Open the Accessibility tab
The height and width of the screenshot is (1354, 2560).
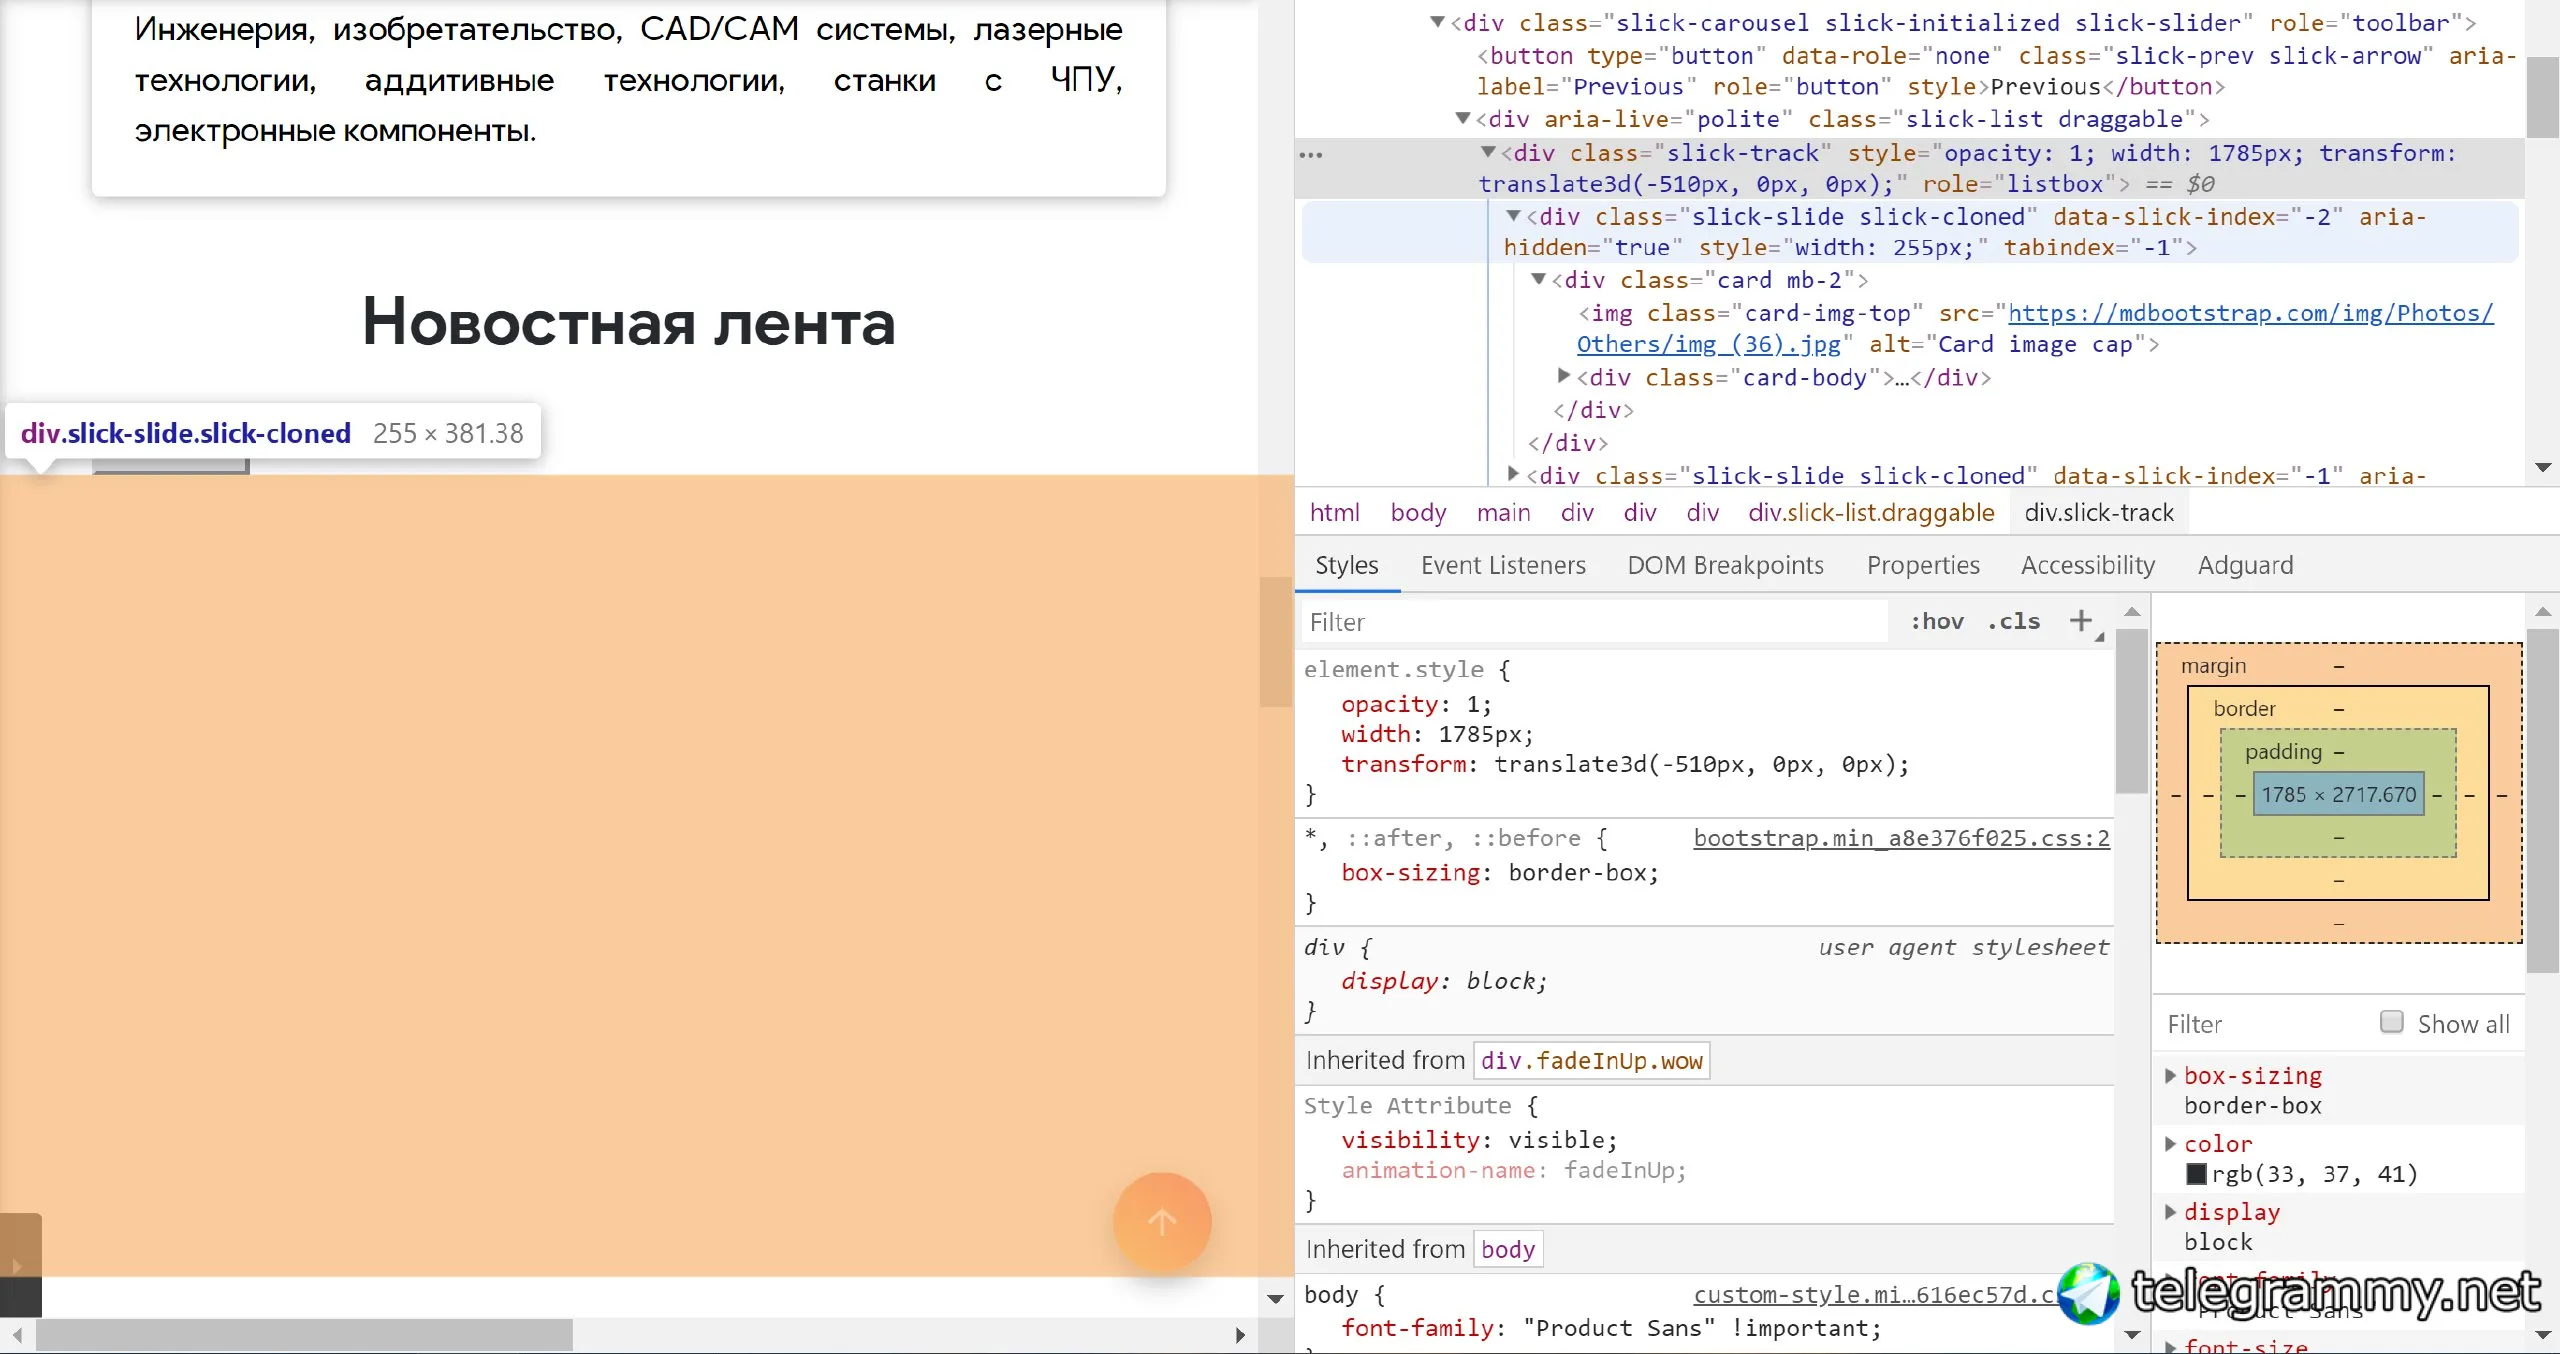pos(2088,565)
